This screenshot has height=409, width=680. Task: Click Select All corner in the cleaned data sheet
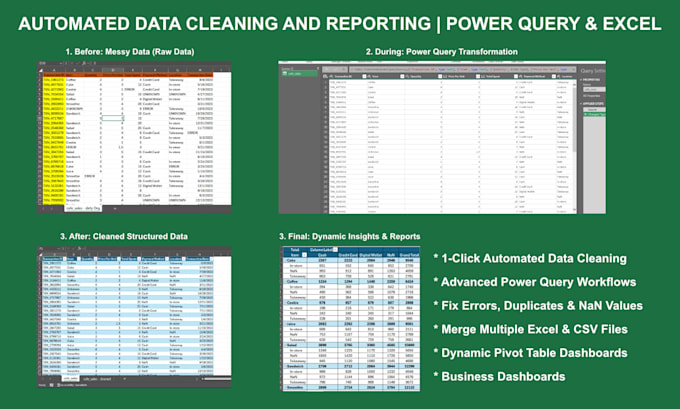41,255
